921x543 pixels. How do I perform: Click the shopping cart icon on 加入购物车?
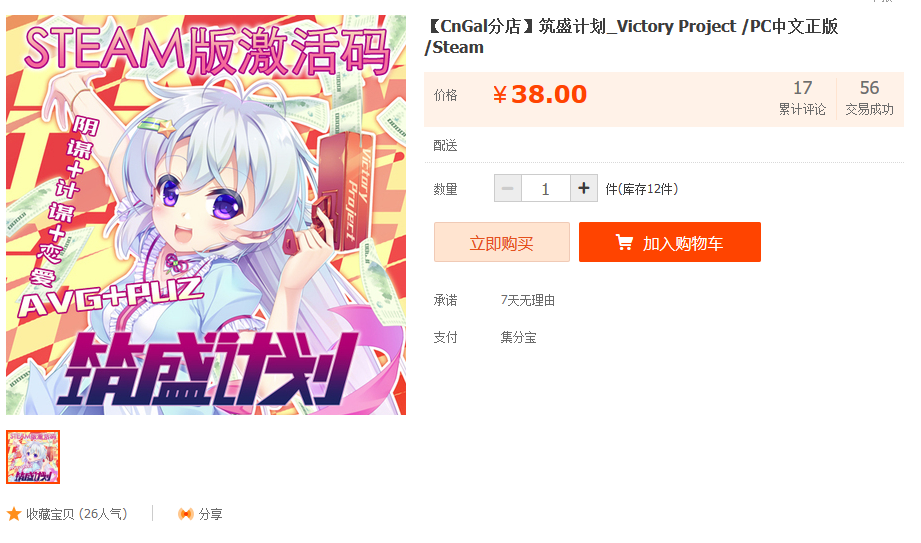tap(624, 242)
